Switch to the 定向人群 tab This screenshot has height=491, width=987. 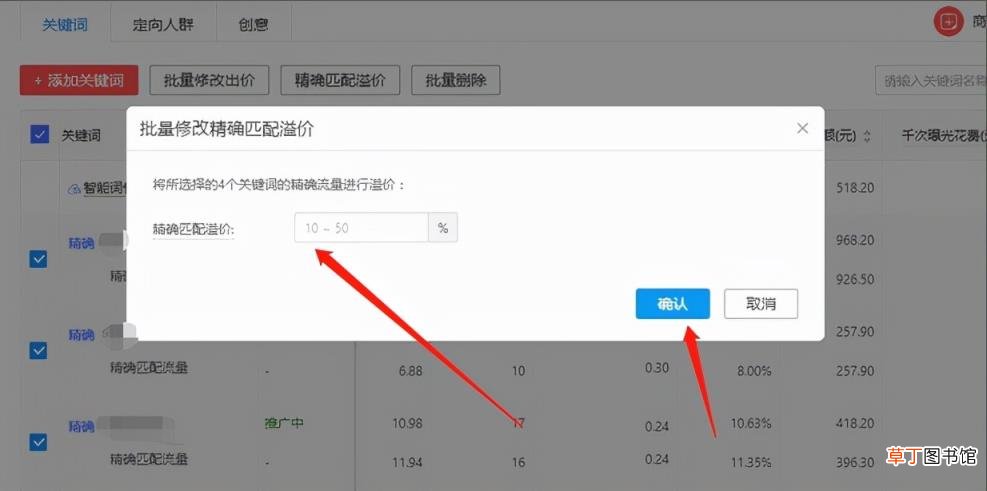pyautogui.click(x=164, y=25)
